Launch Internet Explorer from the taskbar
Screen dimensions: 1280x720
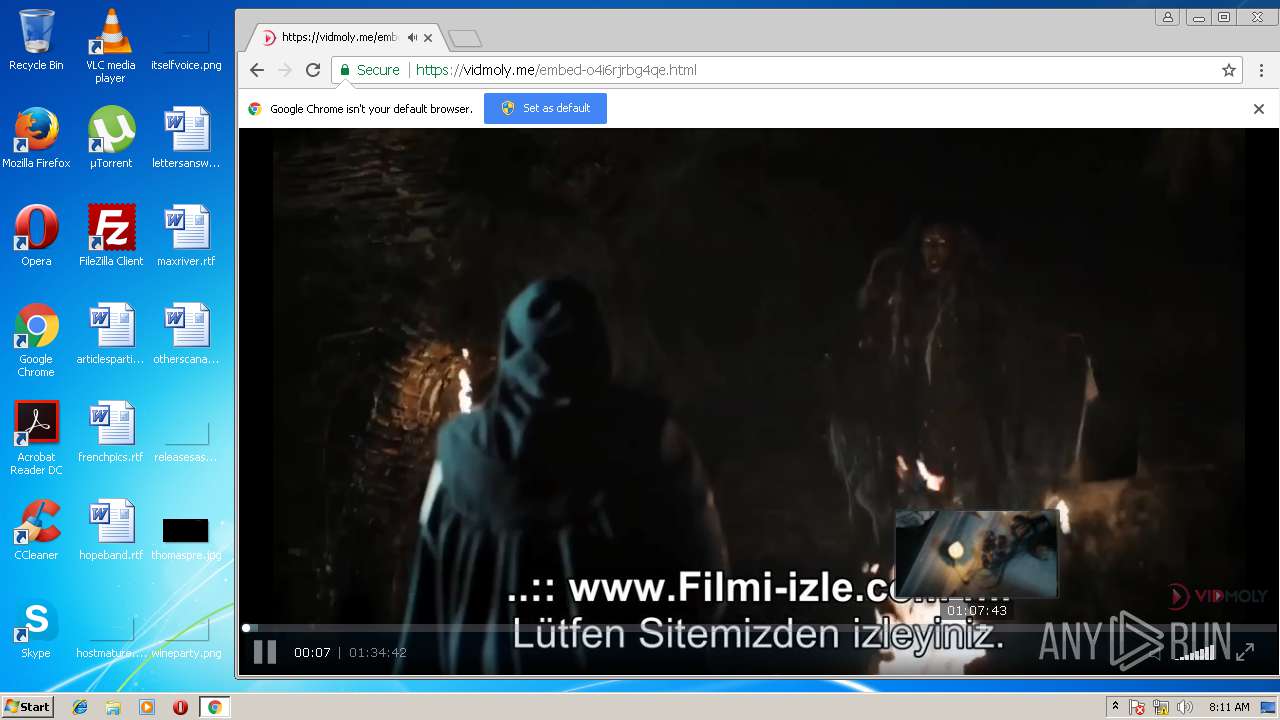(80, 707)
